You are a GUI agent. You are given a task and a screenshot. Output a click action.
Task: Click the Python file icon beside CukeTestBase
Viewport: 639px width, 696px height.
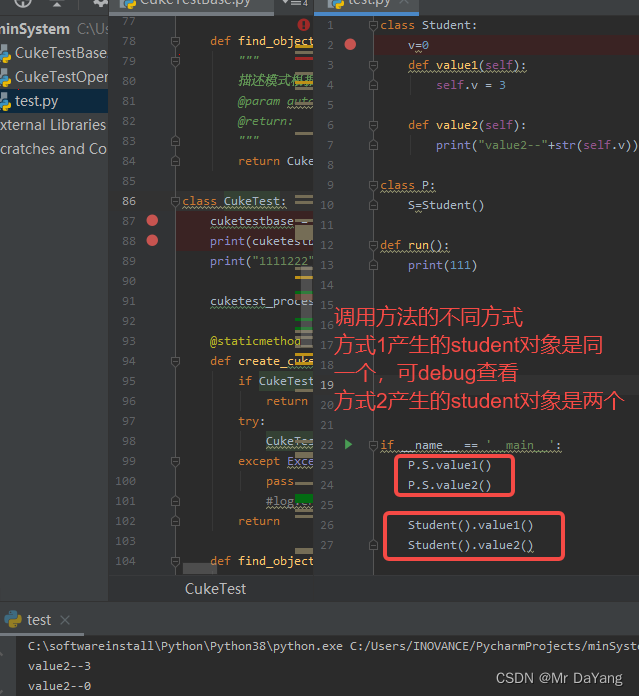pyautogui.click(x=5, y=53)
